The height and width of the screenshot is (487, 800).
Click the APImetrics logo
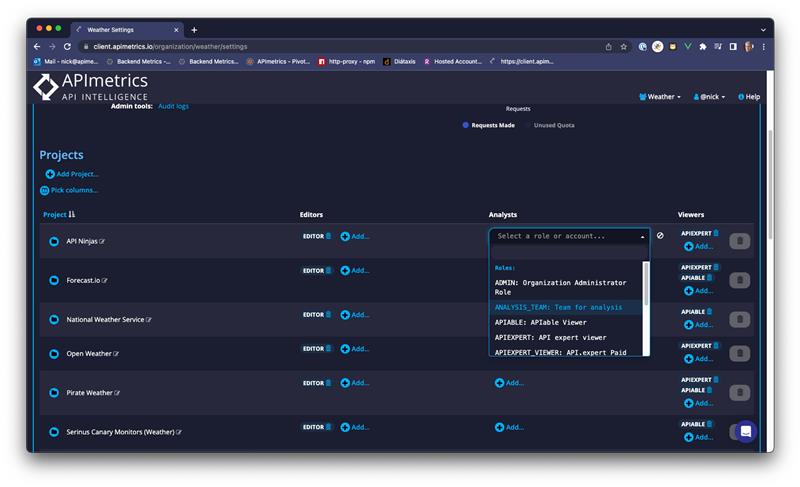click(91, 87)
